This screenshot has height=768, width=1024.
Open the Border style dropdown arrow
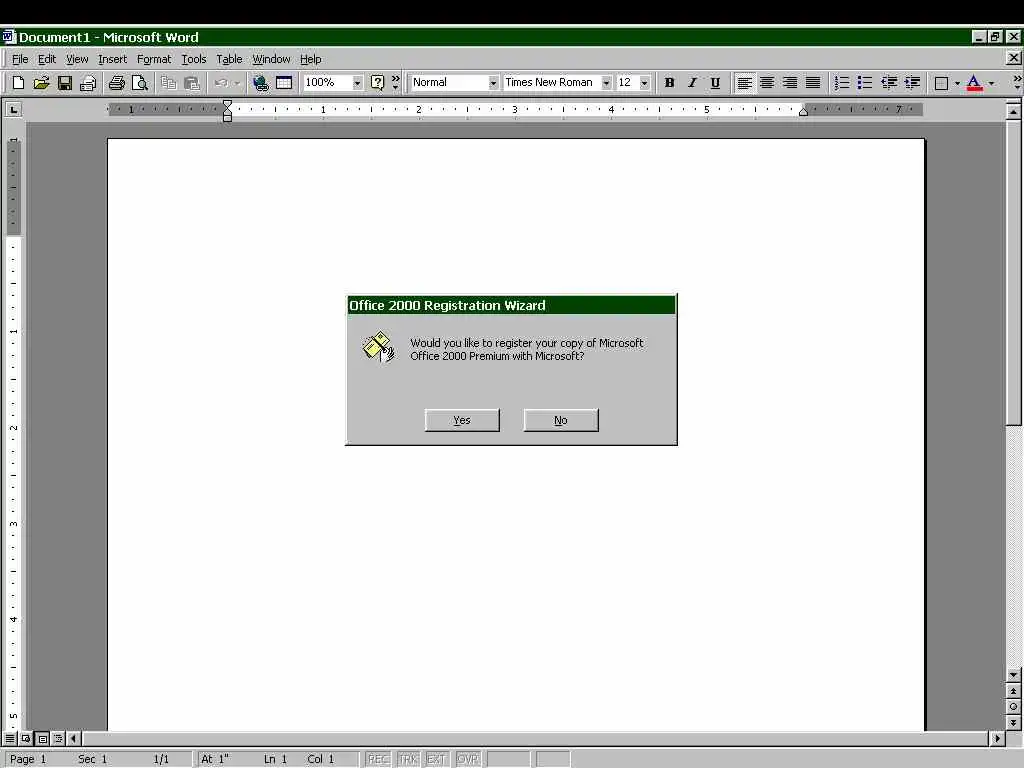957,83
